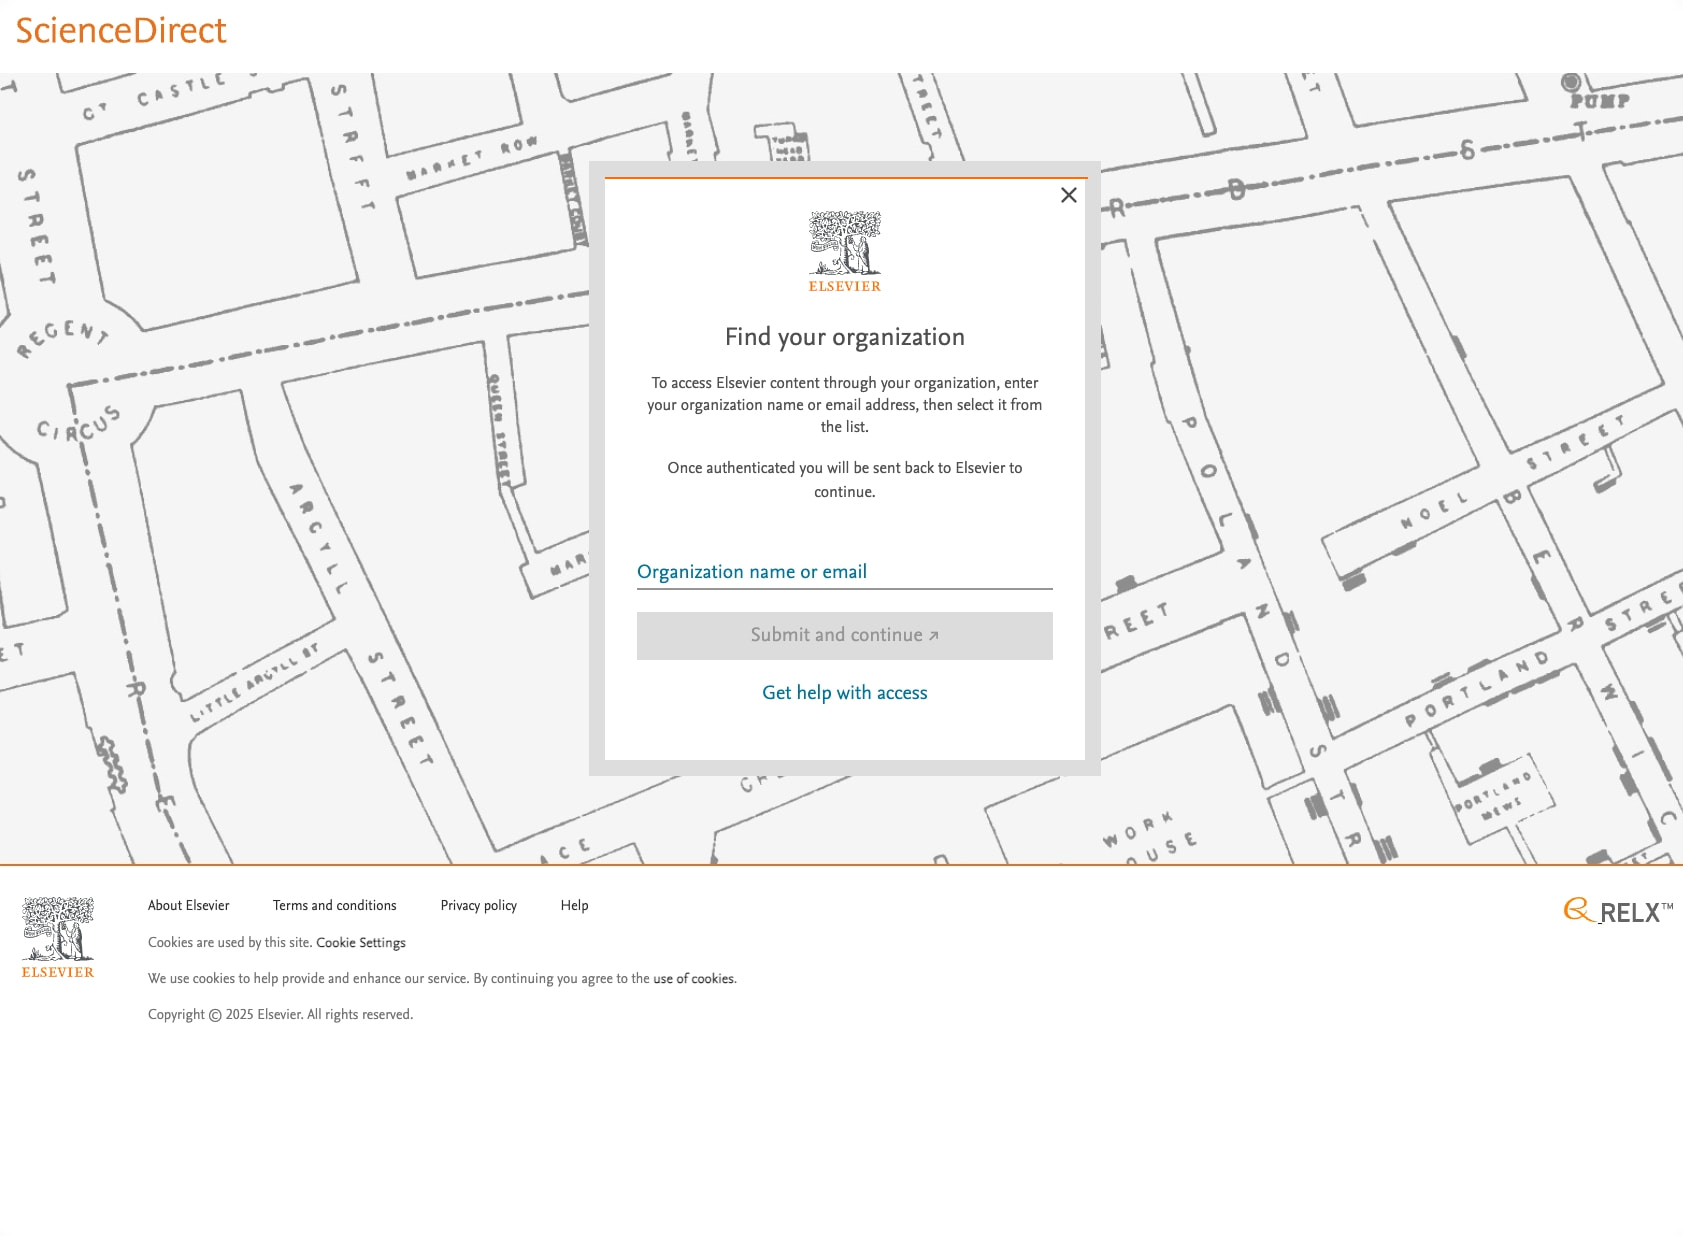Screen dimensions: 1683x1236
Task: Open Help link in footer
Action: 574,905
